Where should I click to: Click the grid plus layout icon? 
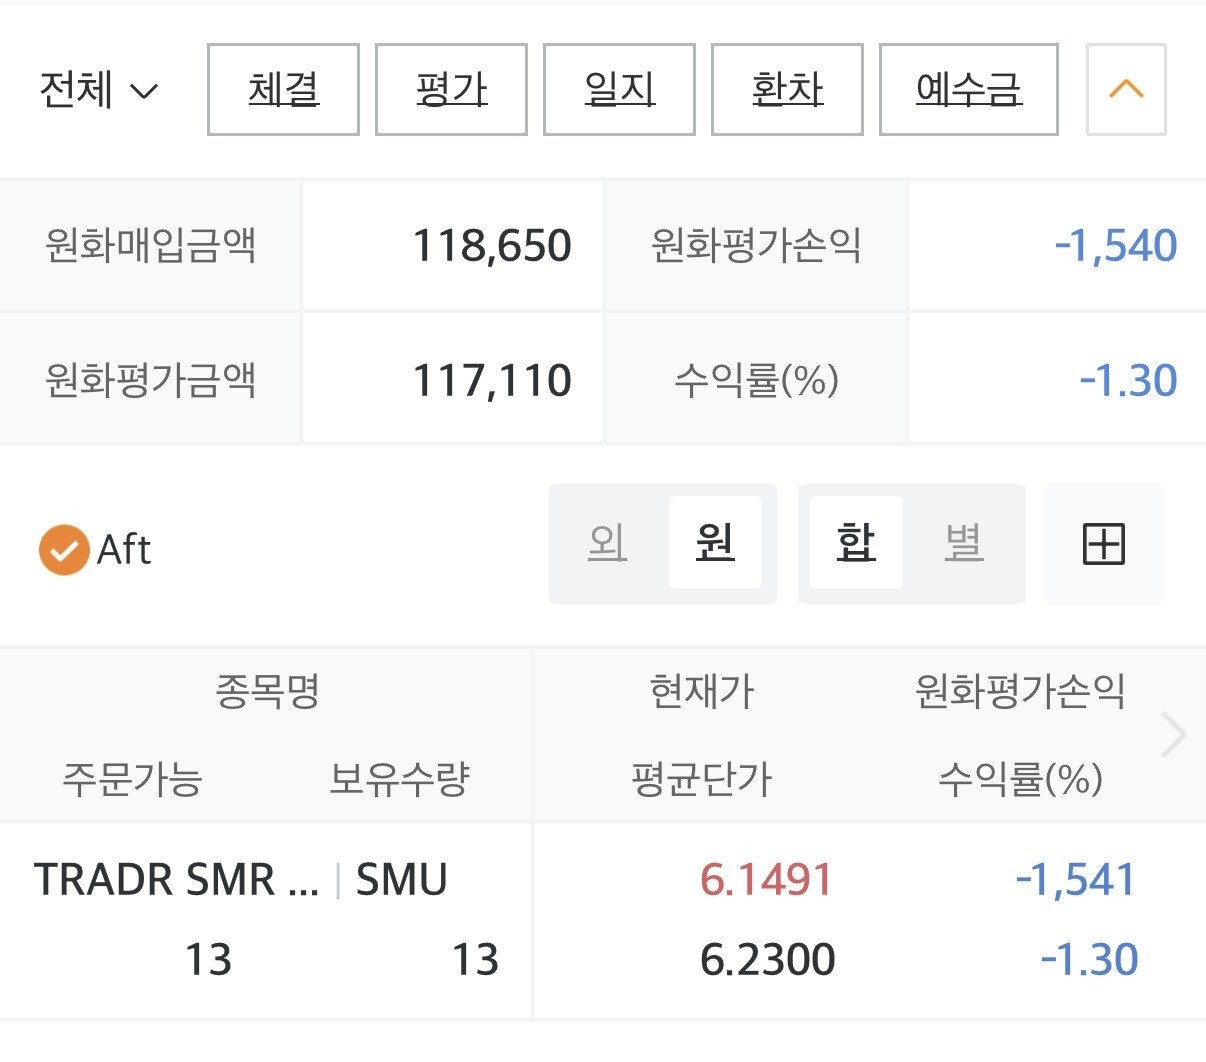1103,544
